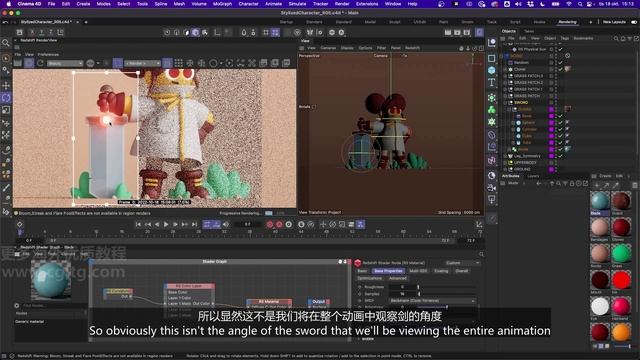The height and width of the screenshot is (360, 640).
Task: Open the Advanced tab in node attributes
Action: pyautogui.click(x=398, y=278)
